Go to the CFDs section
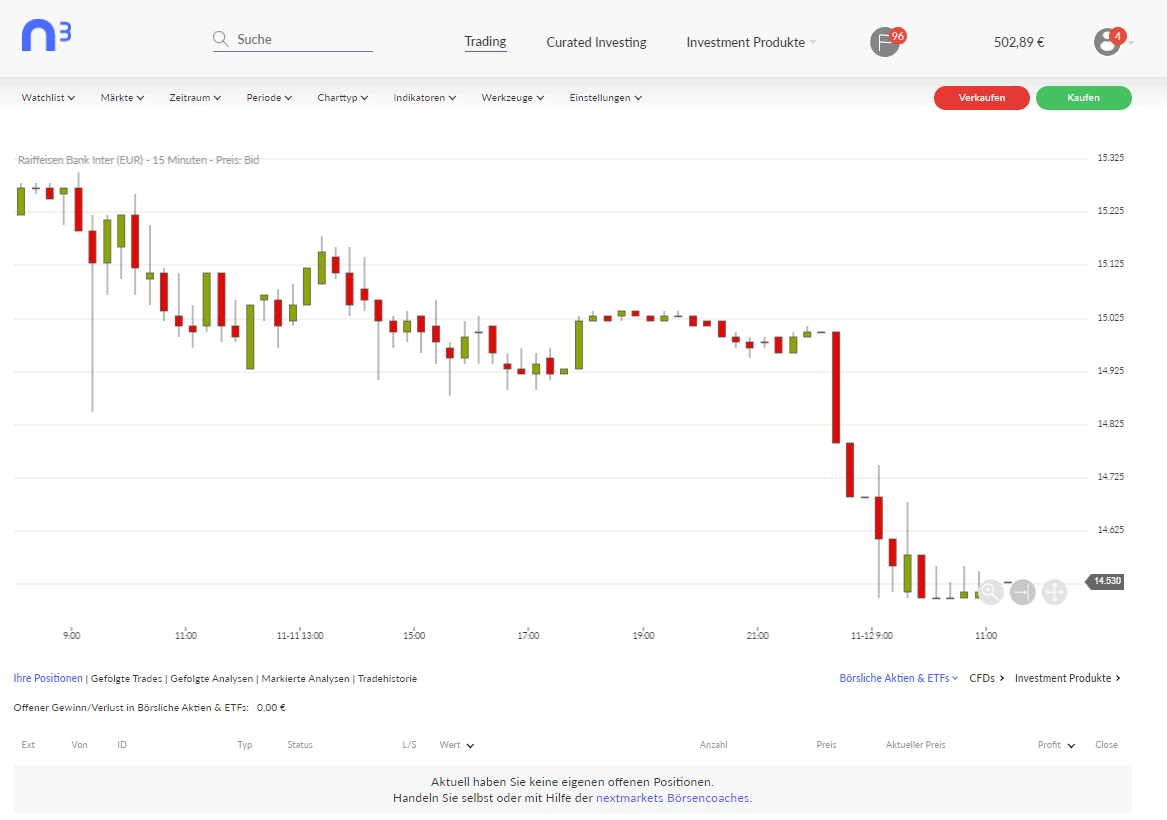The width and height of the screenshot is (1167, 820). [987, 678]
